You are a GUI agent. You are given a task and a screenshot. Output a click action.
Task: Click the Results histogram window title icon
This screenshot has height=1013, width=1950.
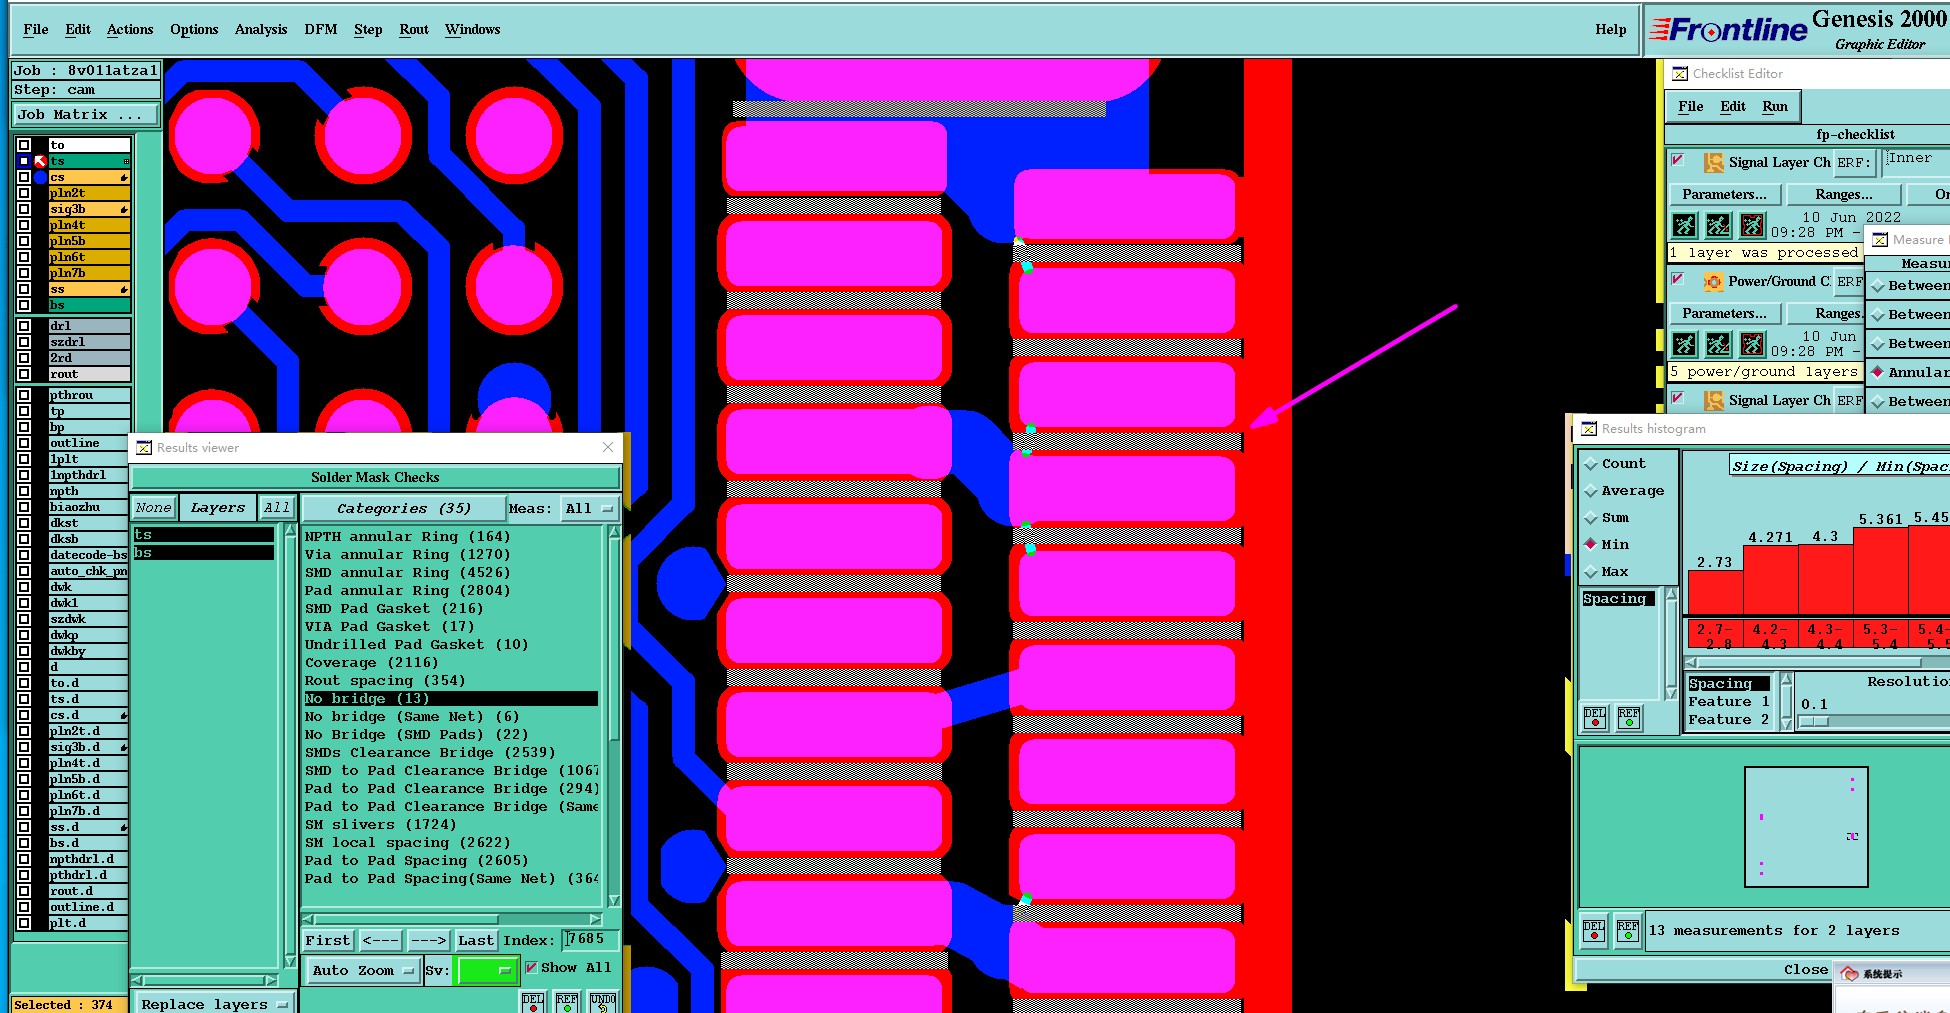click(x=1589, y=428)
